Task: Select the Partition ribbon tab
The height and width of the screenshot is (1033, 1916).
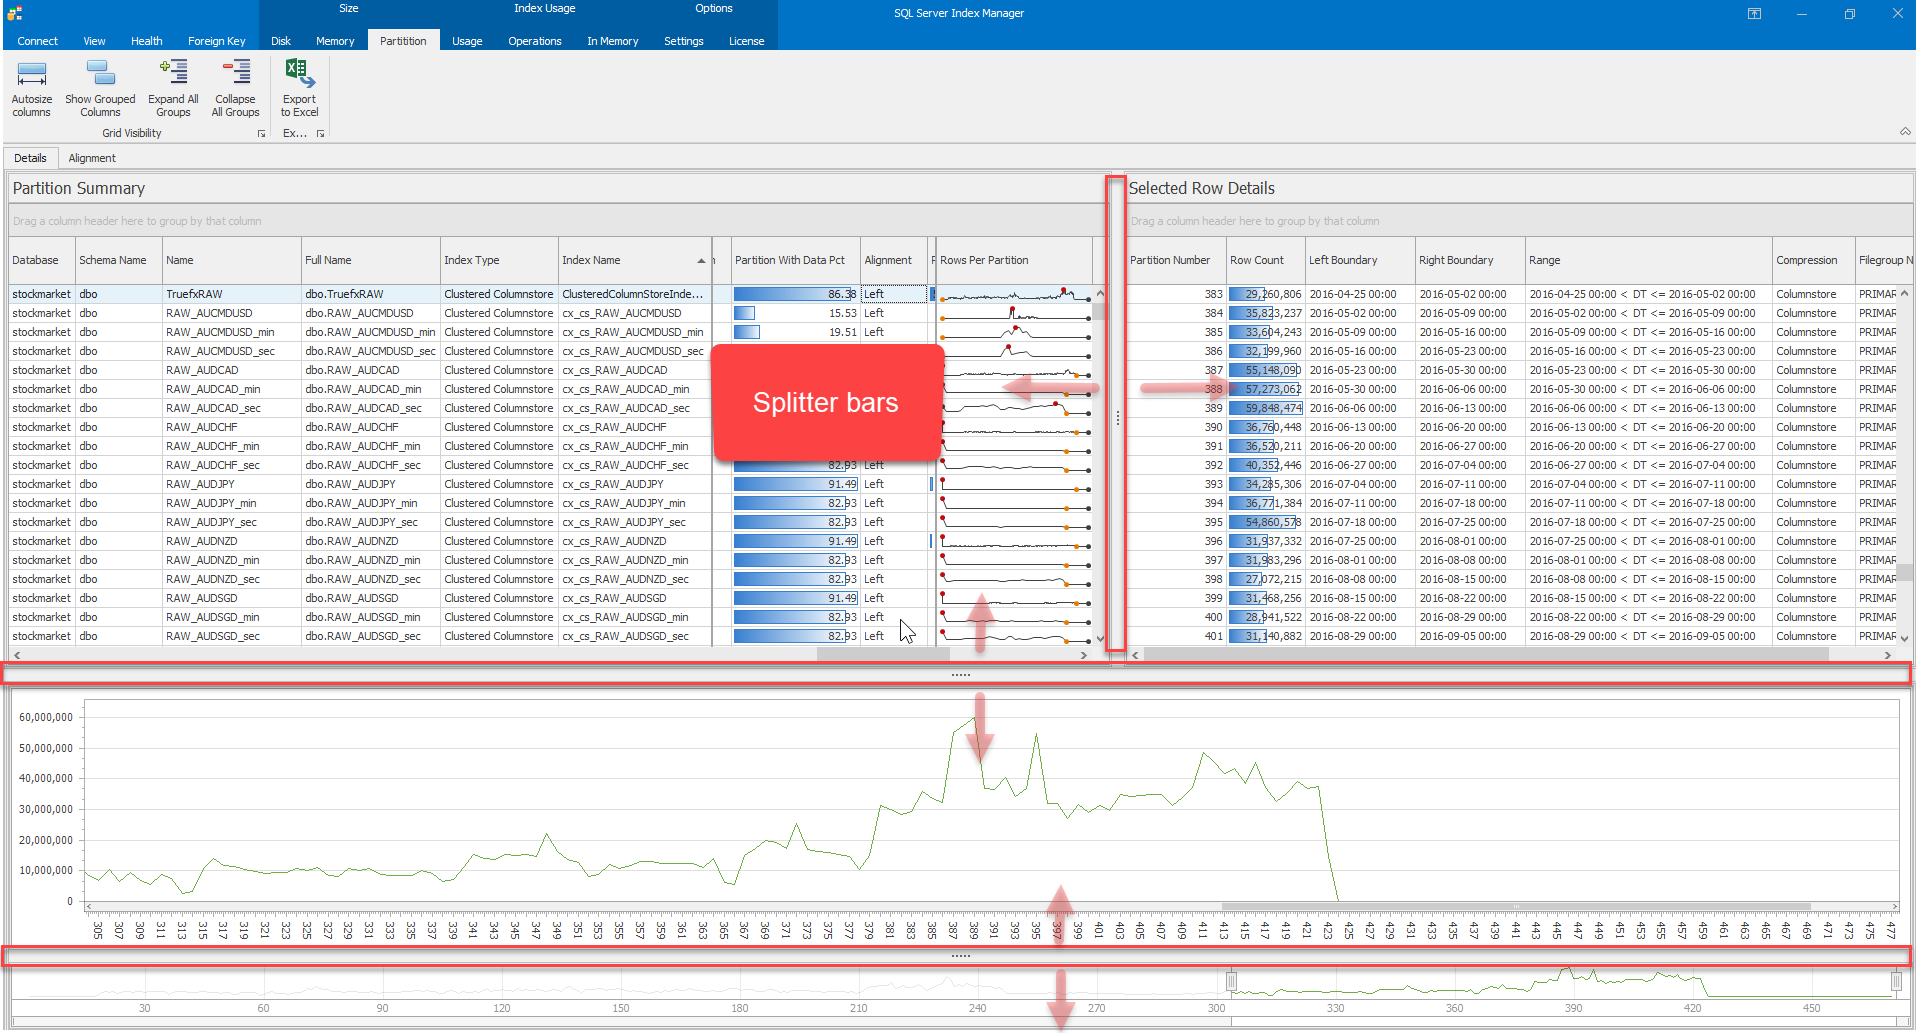Action: tap(403, 41)
